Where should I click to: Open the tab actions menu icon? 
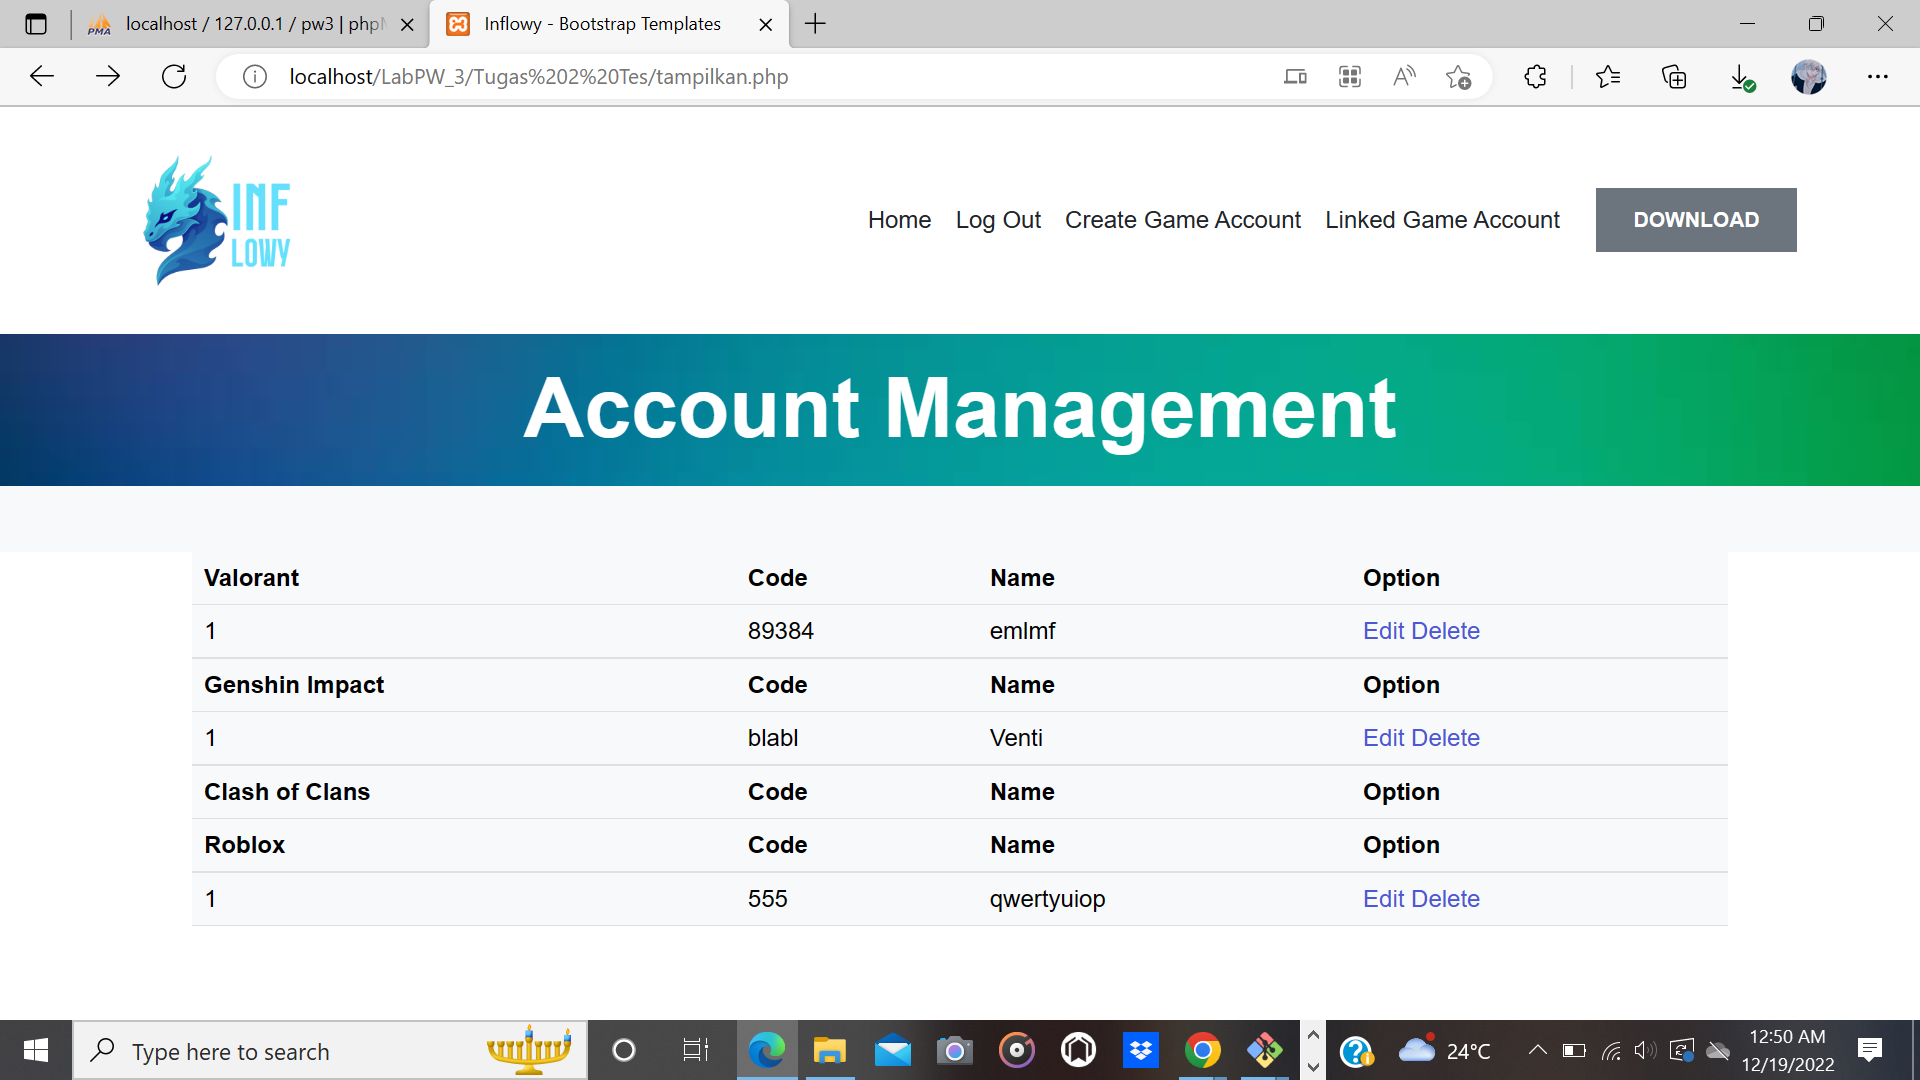(x=36, y=24)
